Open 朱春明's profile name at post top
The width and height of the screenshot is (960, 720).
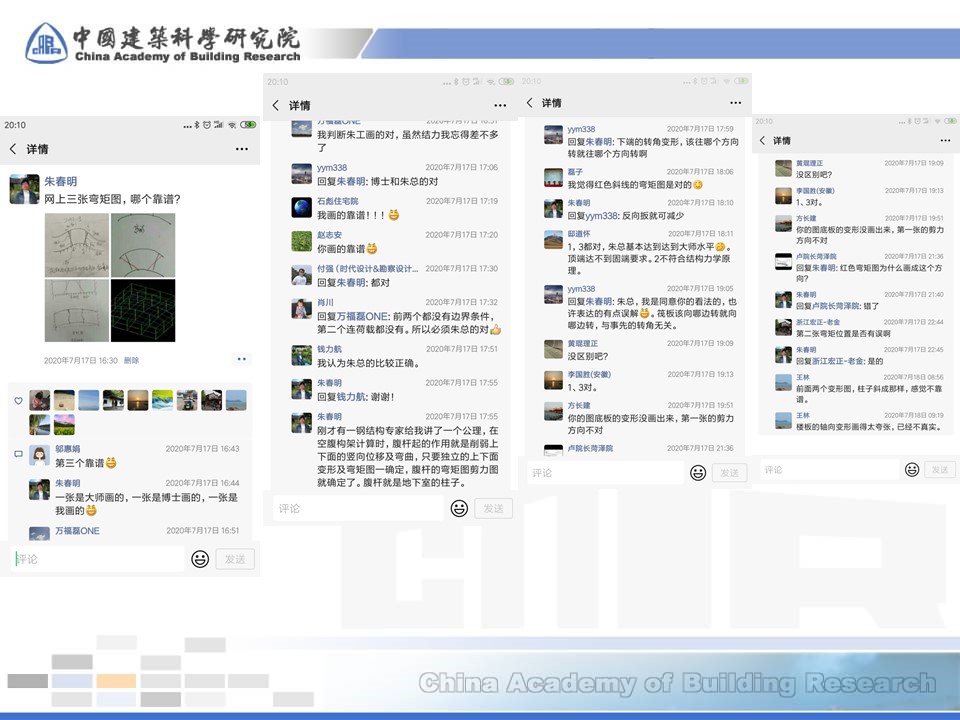coord(60,182)
